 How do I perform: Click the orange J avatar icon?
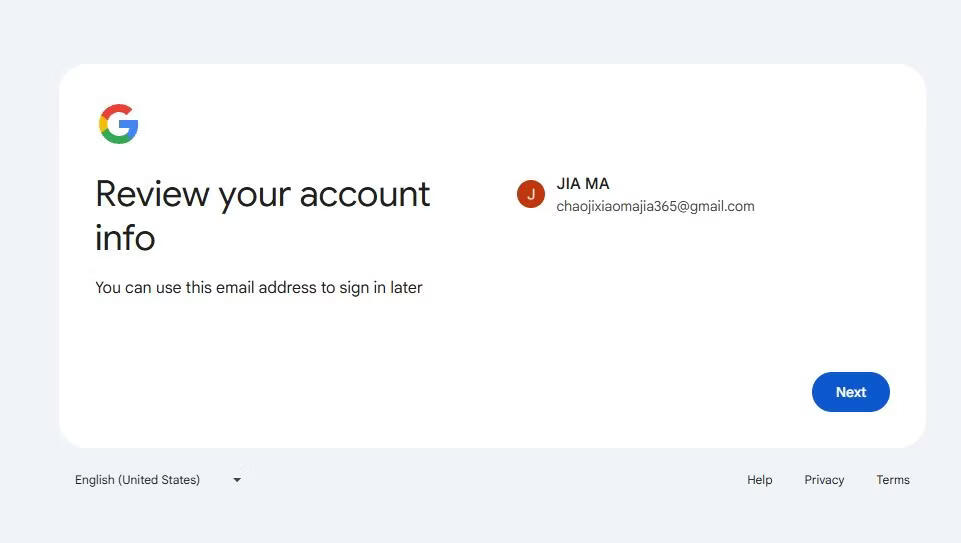[530, 194]
